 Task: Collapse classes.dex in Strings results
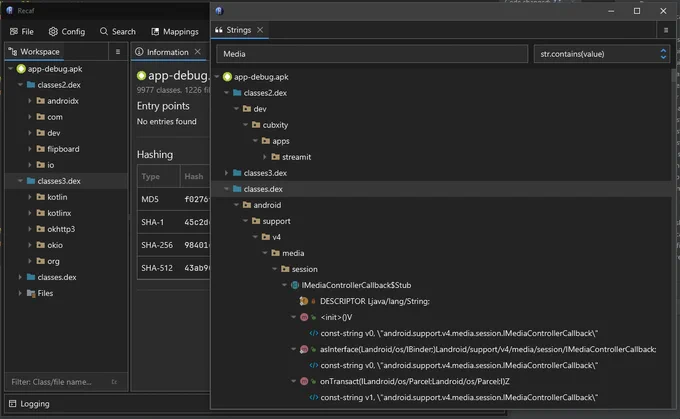pos(226,189)
